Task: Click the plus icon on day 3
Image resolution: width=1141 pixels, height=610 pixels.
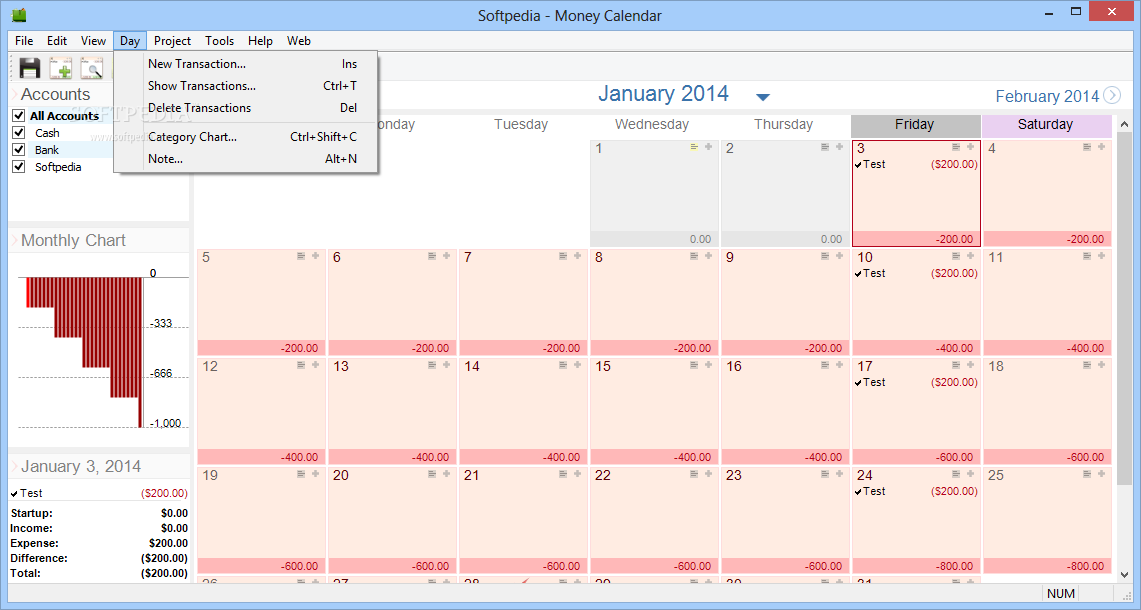Action: (x=971, y=147)
